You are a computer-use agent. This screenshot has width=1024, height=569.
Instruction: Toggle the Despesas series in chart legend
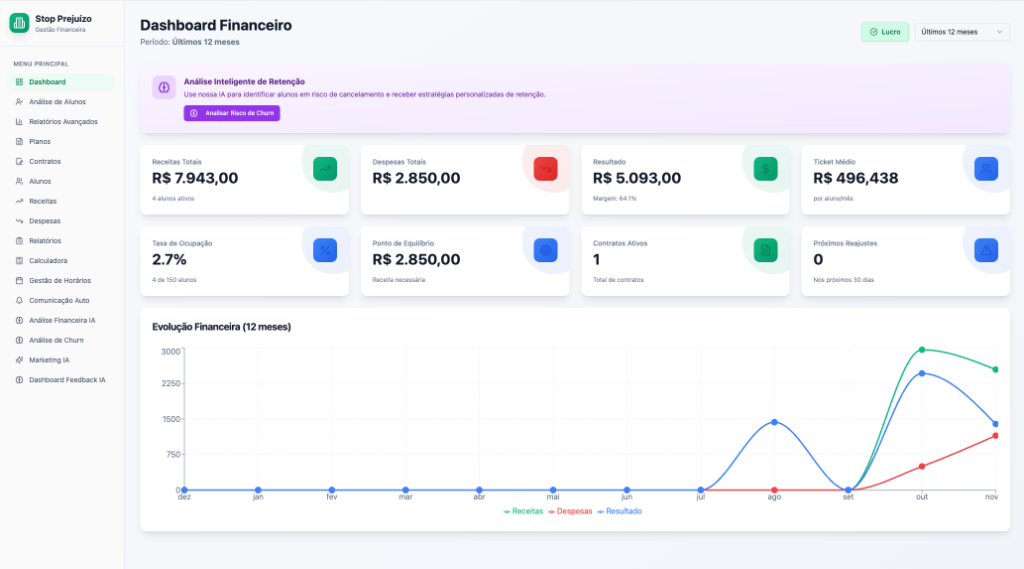click(x=569, y=511)
